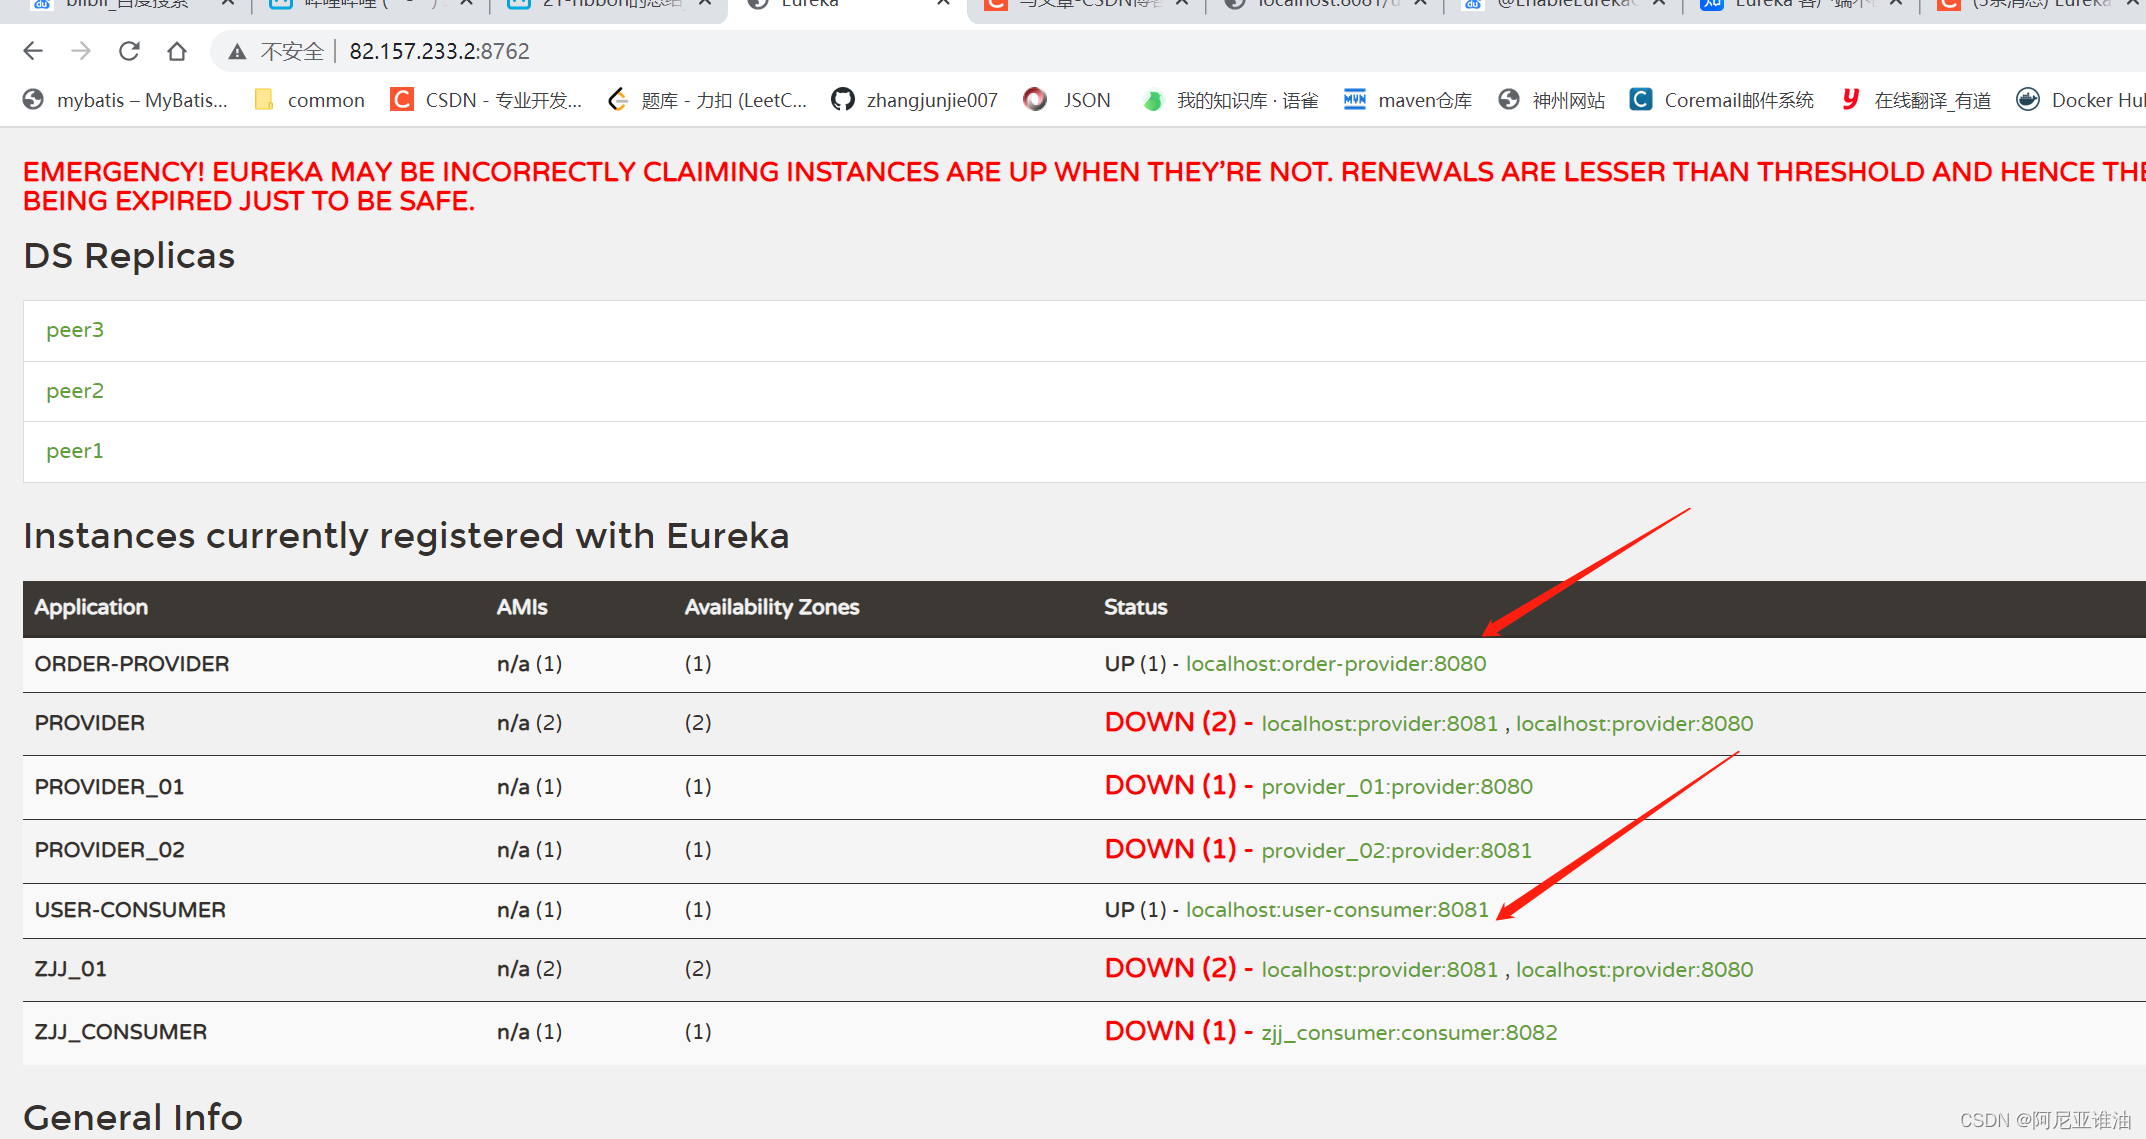The width and height of the screenshot is (2146, 1139).
Task: Click the insecure site warning icon
Action: [237, 52]
